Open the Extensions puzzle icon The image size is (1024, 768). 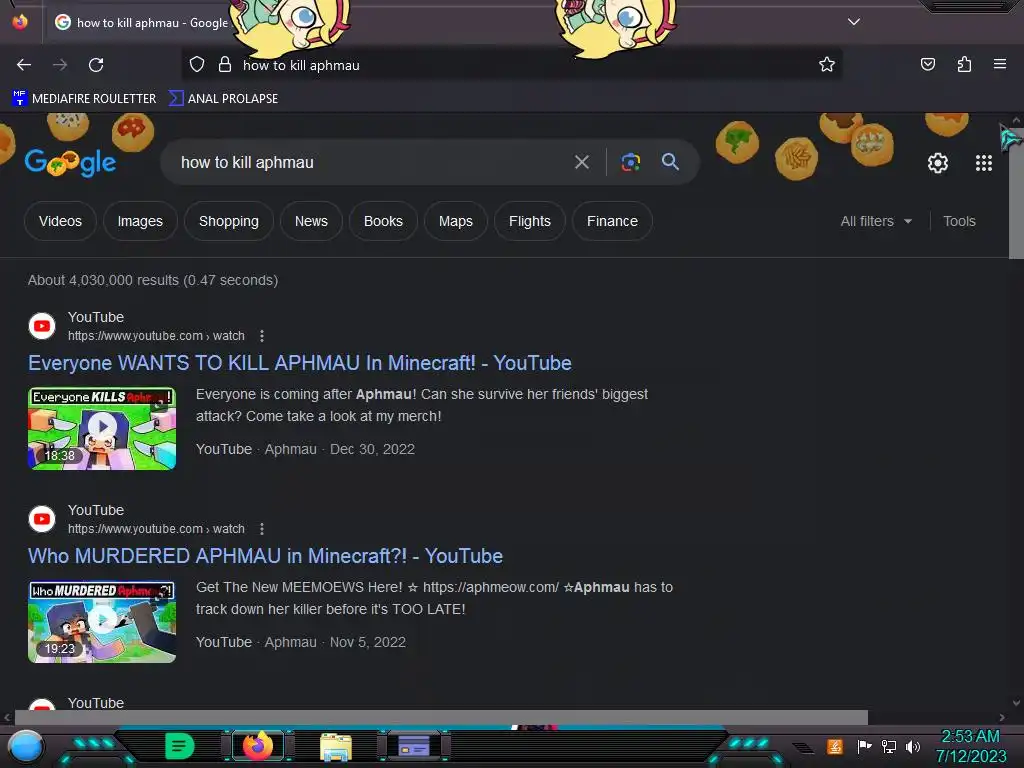(964, 64)
